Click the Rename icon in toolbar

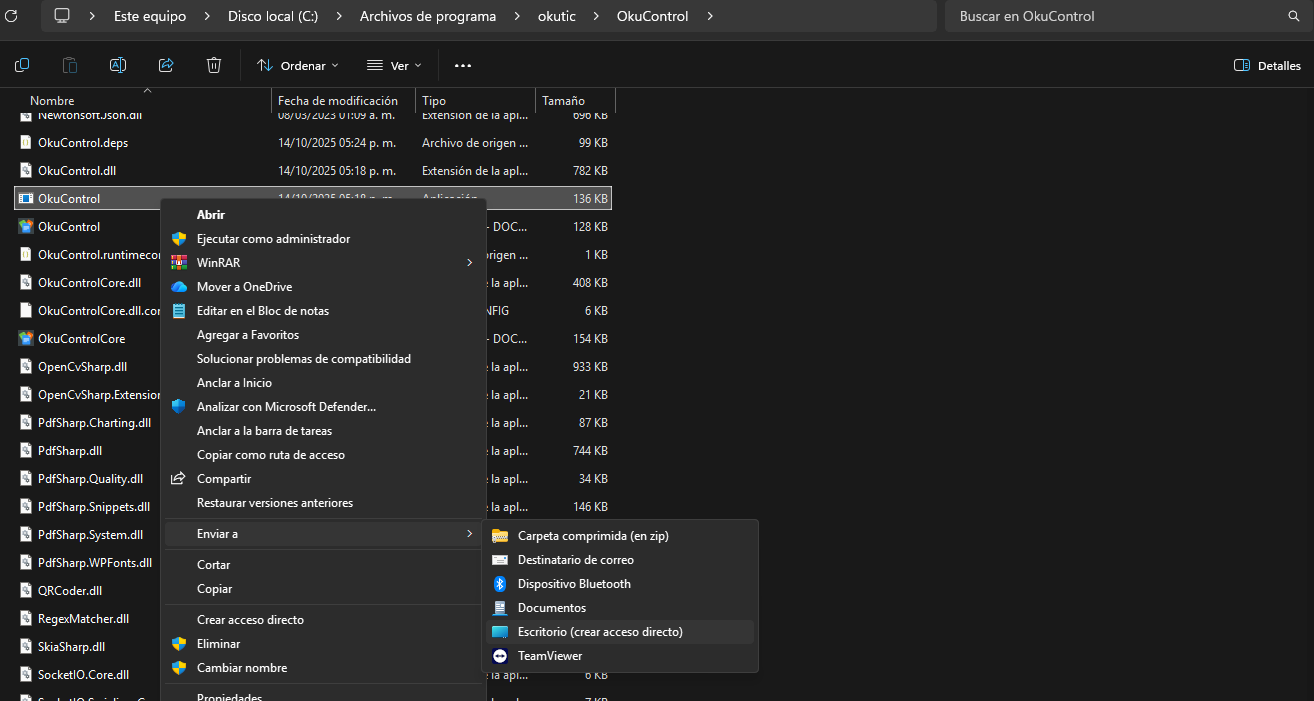(x=118, y=65)
